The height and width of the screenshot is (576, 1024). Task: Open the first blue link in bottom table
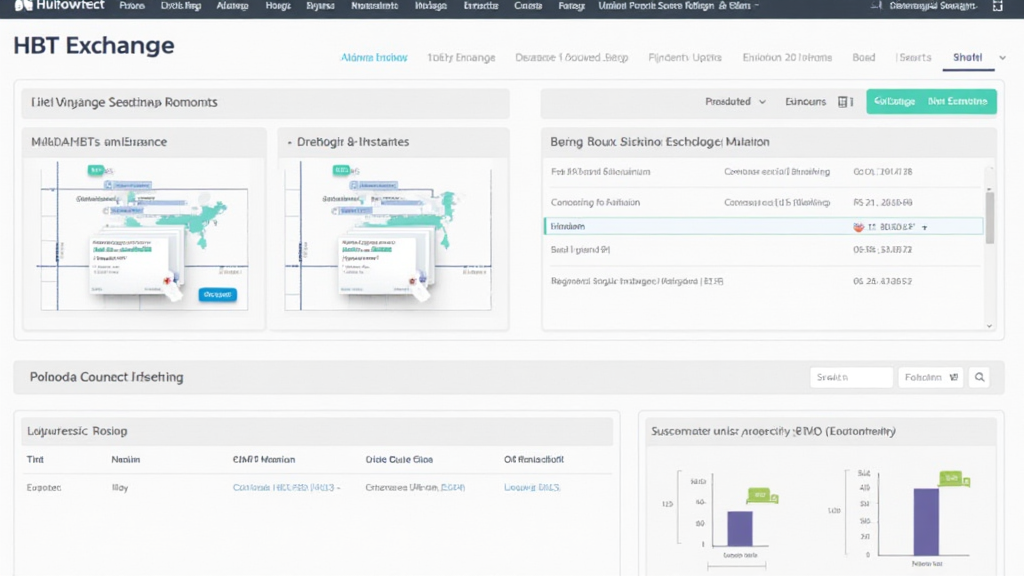(286, 488)
